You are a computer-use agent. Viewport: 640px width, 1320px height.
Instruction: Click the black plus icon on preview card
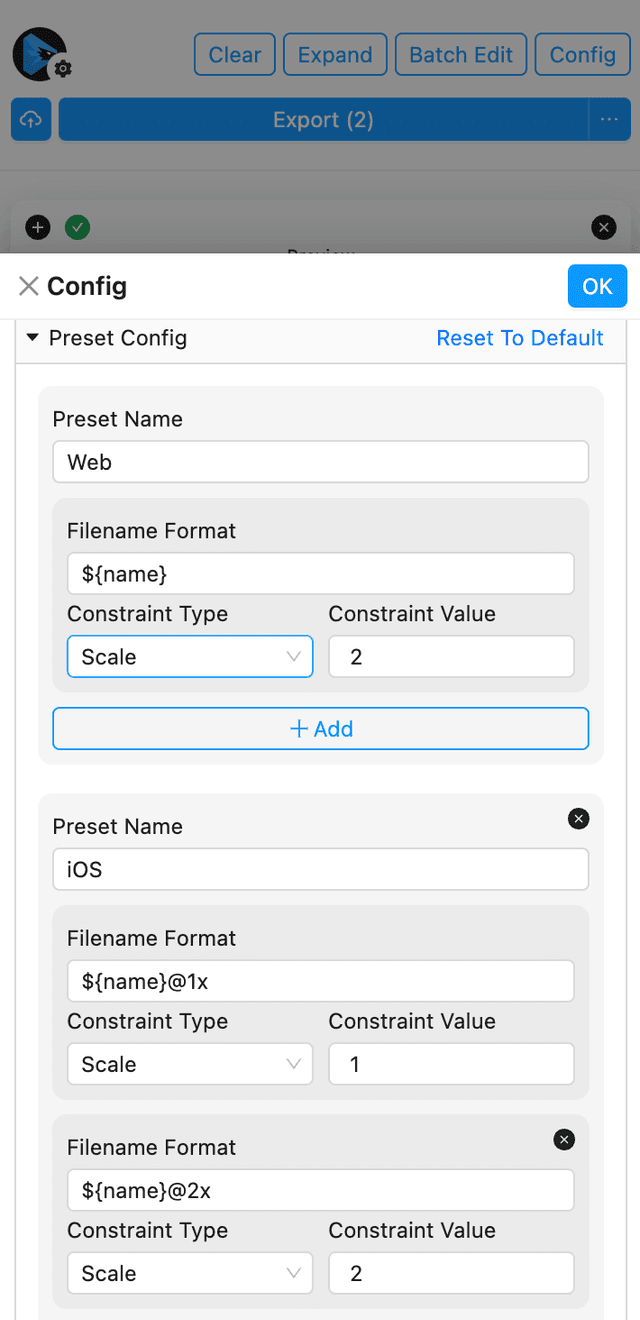click(x=37, y=227)
